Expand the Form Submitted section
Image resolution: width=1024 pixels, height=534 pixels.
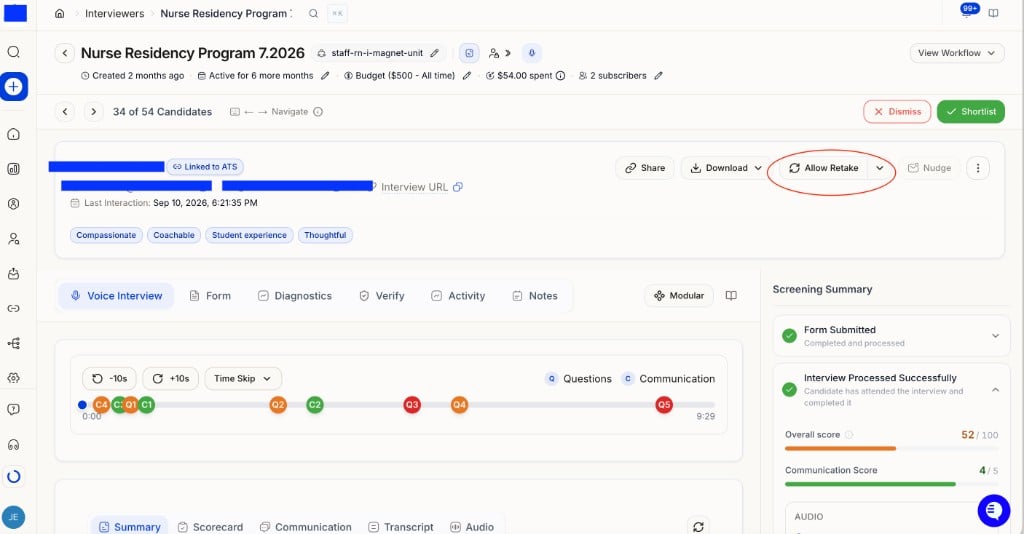[995, 336]
